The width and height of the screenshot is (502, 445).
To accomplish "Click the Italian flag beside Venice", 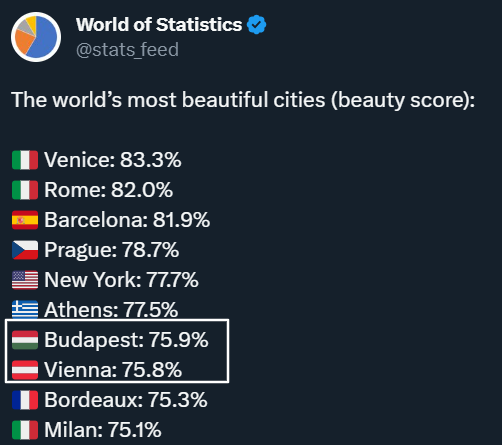I will (x=25, y=160).
